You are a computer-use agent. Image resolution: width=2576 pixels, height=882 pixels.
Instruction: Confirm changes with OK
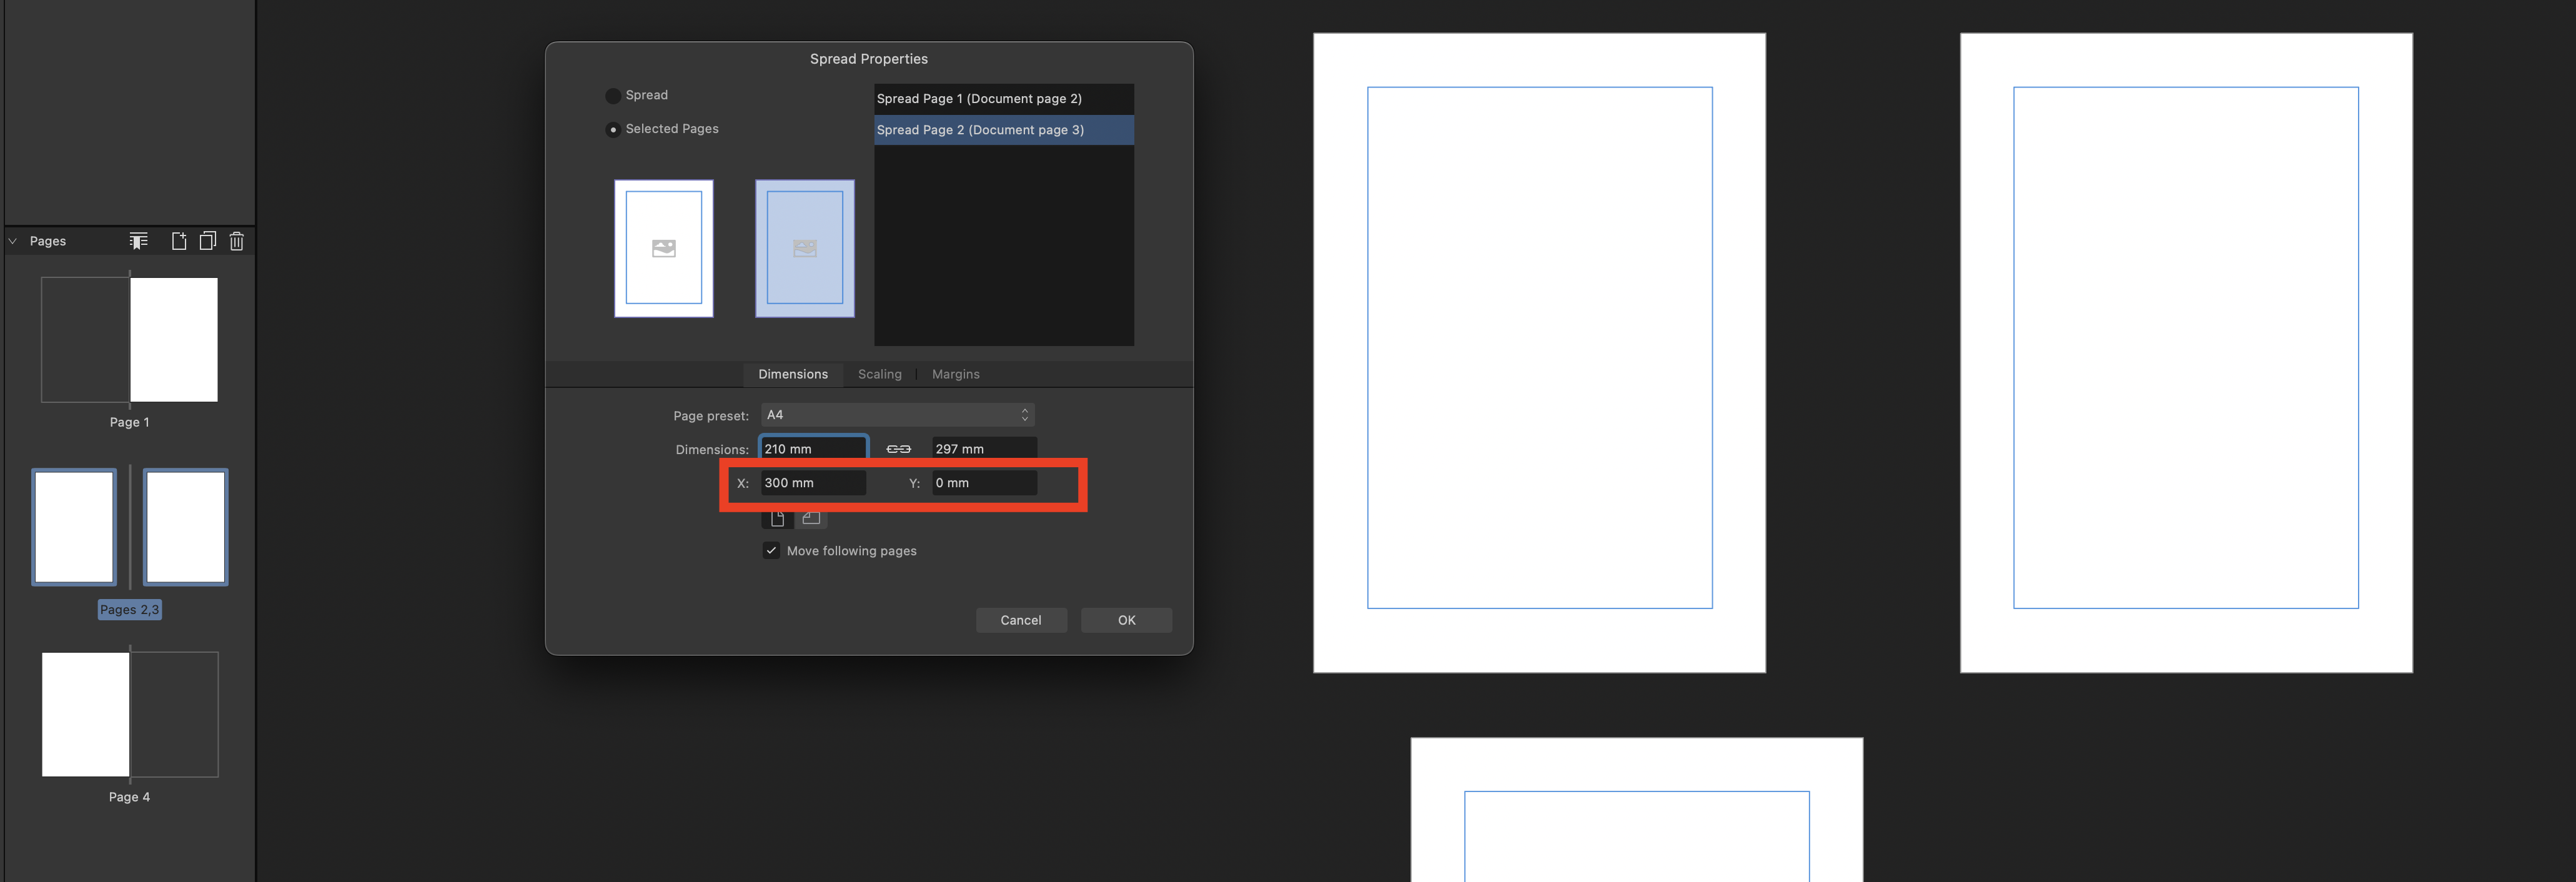point(1126,619)
